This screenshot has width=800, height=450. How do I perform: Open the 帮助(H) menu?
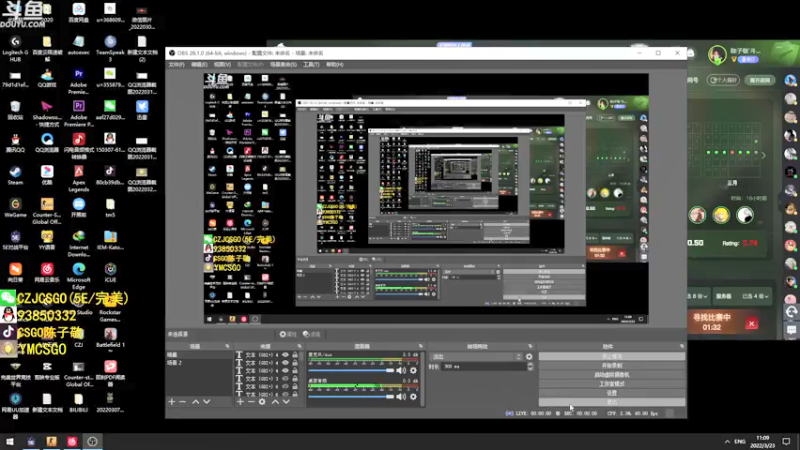(335, 65)
